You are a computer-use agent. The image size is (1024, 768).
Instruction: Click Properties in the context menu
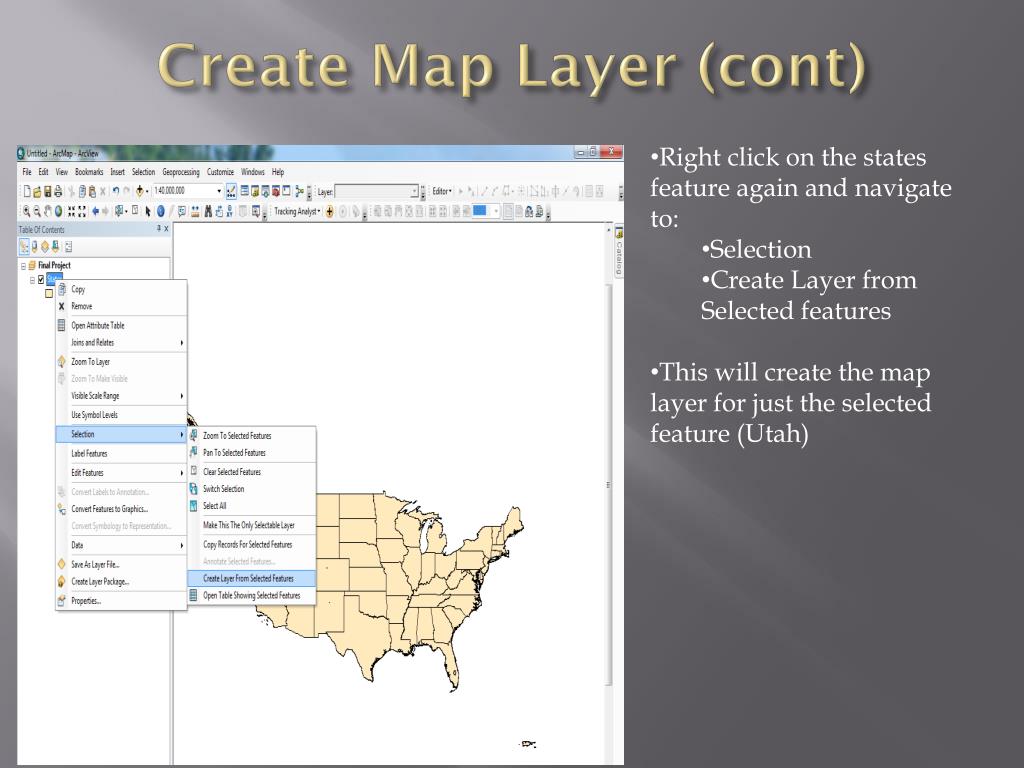(85, 601)
